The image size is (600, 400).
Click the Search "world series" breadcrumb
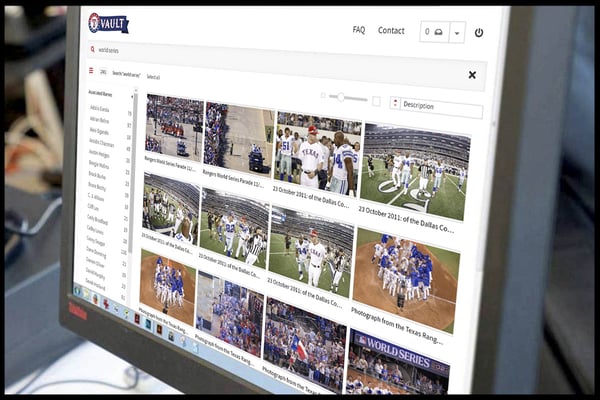(x=126, y=74)
